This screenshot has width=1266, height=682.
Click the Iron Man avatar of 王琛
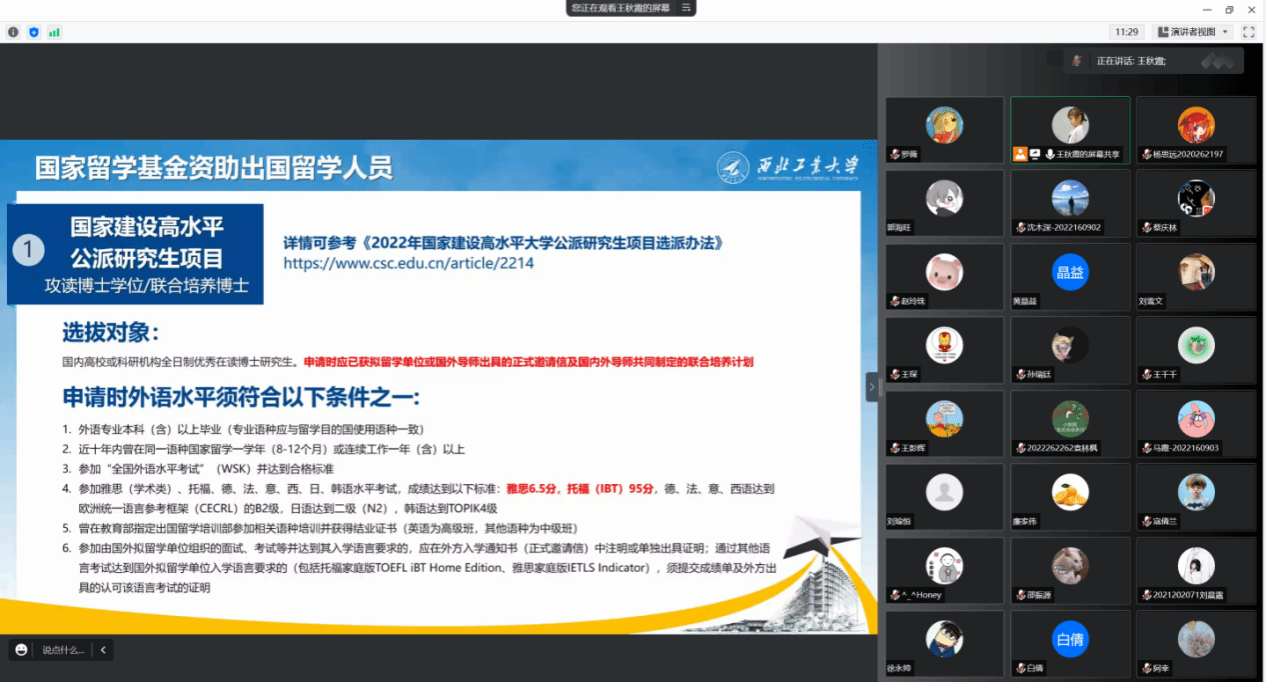tap(943, 345)
